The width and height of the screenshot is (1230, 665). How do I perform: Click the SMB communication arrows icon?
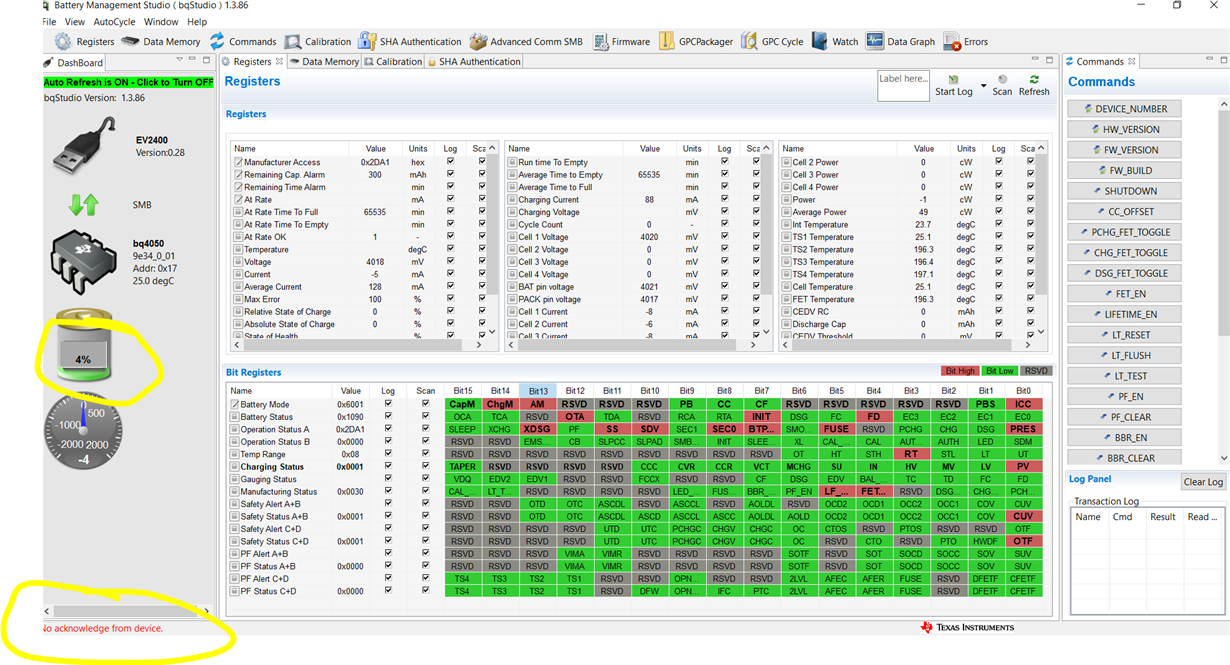click(x=83, y=205)
